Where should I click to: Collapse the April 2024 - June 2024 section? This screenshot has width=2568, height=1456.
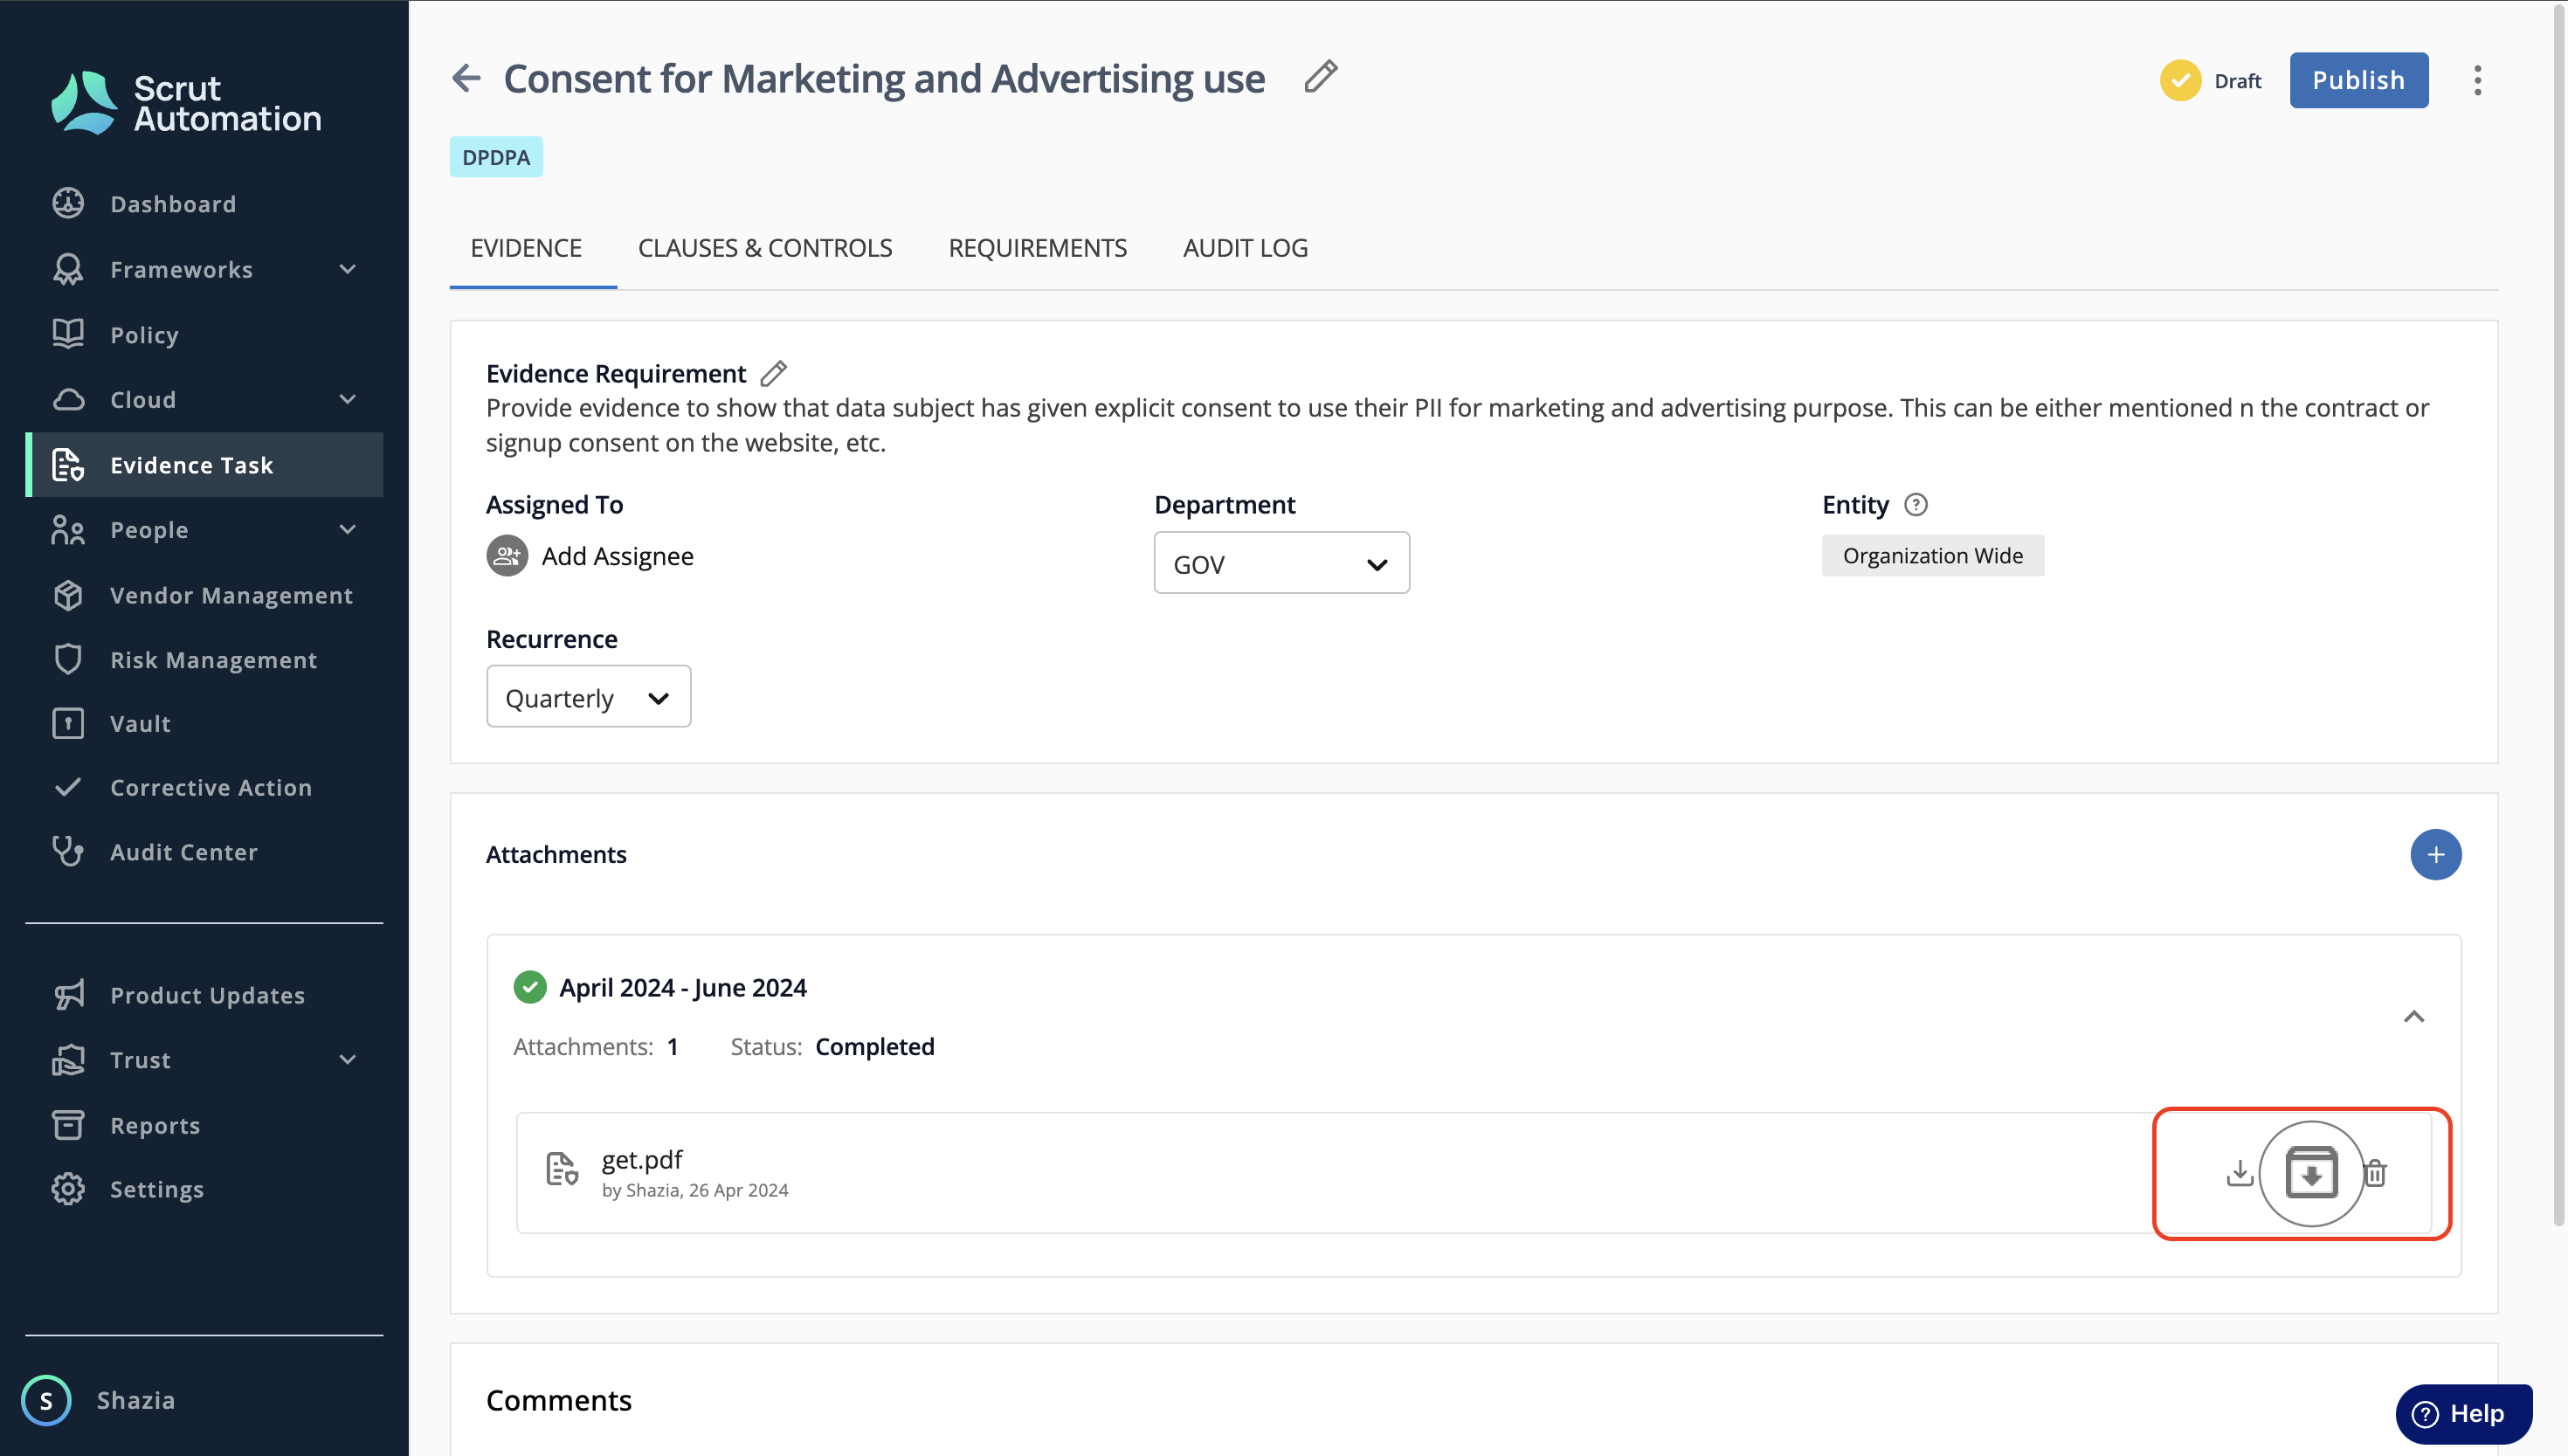[x=2413, y=1017]
